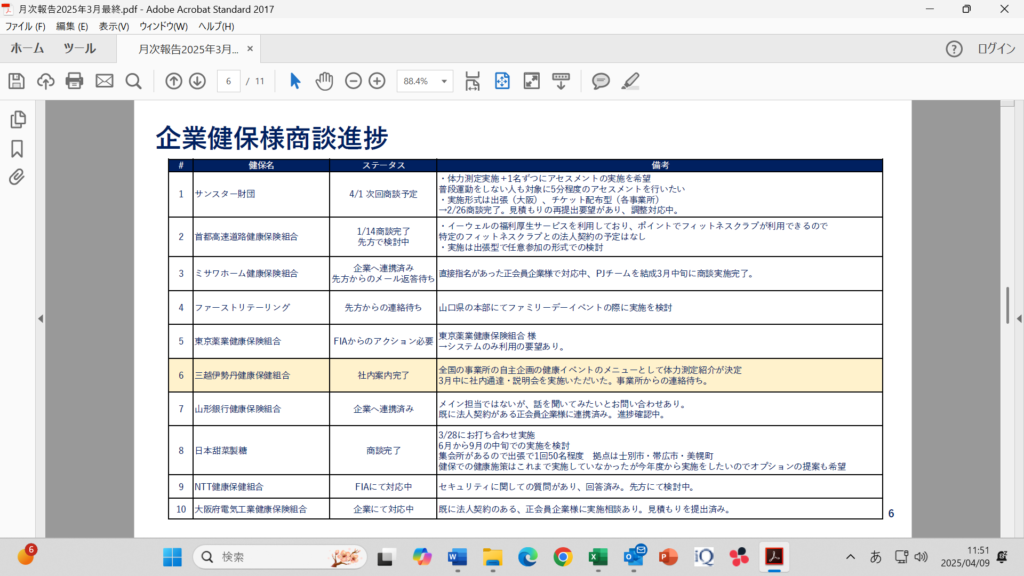Click the fit width scrolling icon

472,81
